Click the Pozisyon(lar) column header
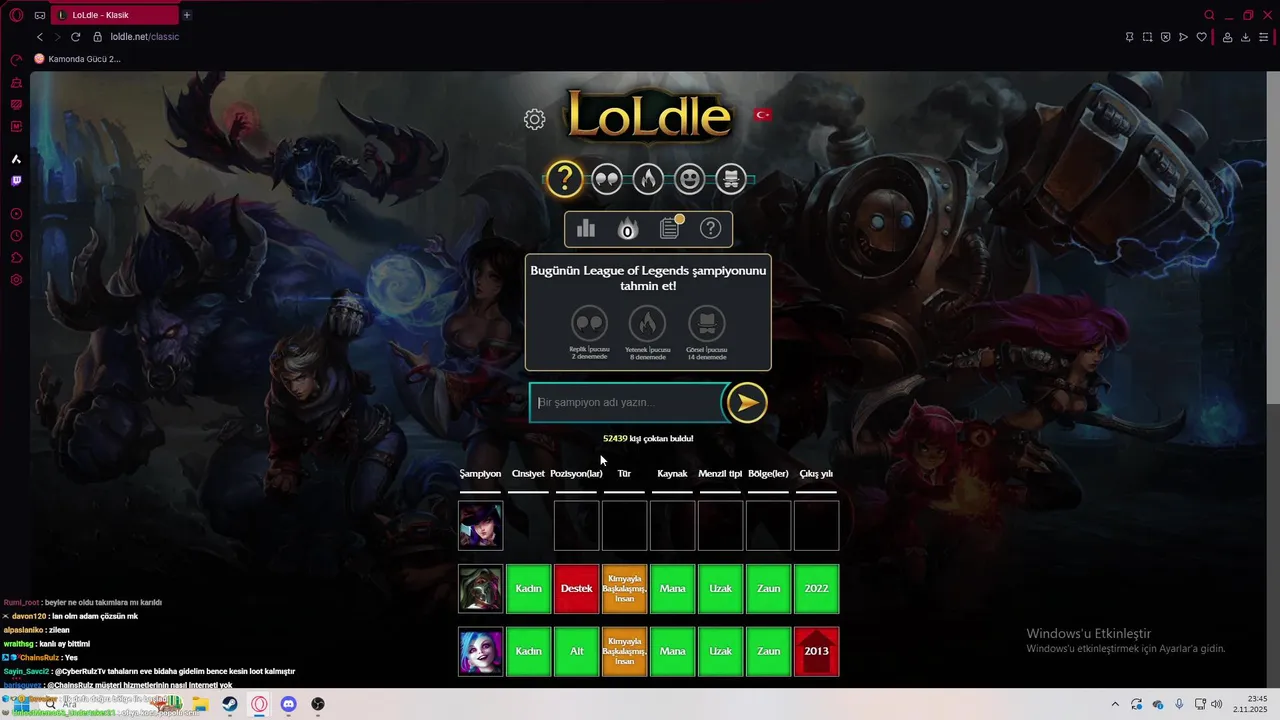Image resolution: width=1280 pixels, height=720 pixels. pos(576,474)
